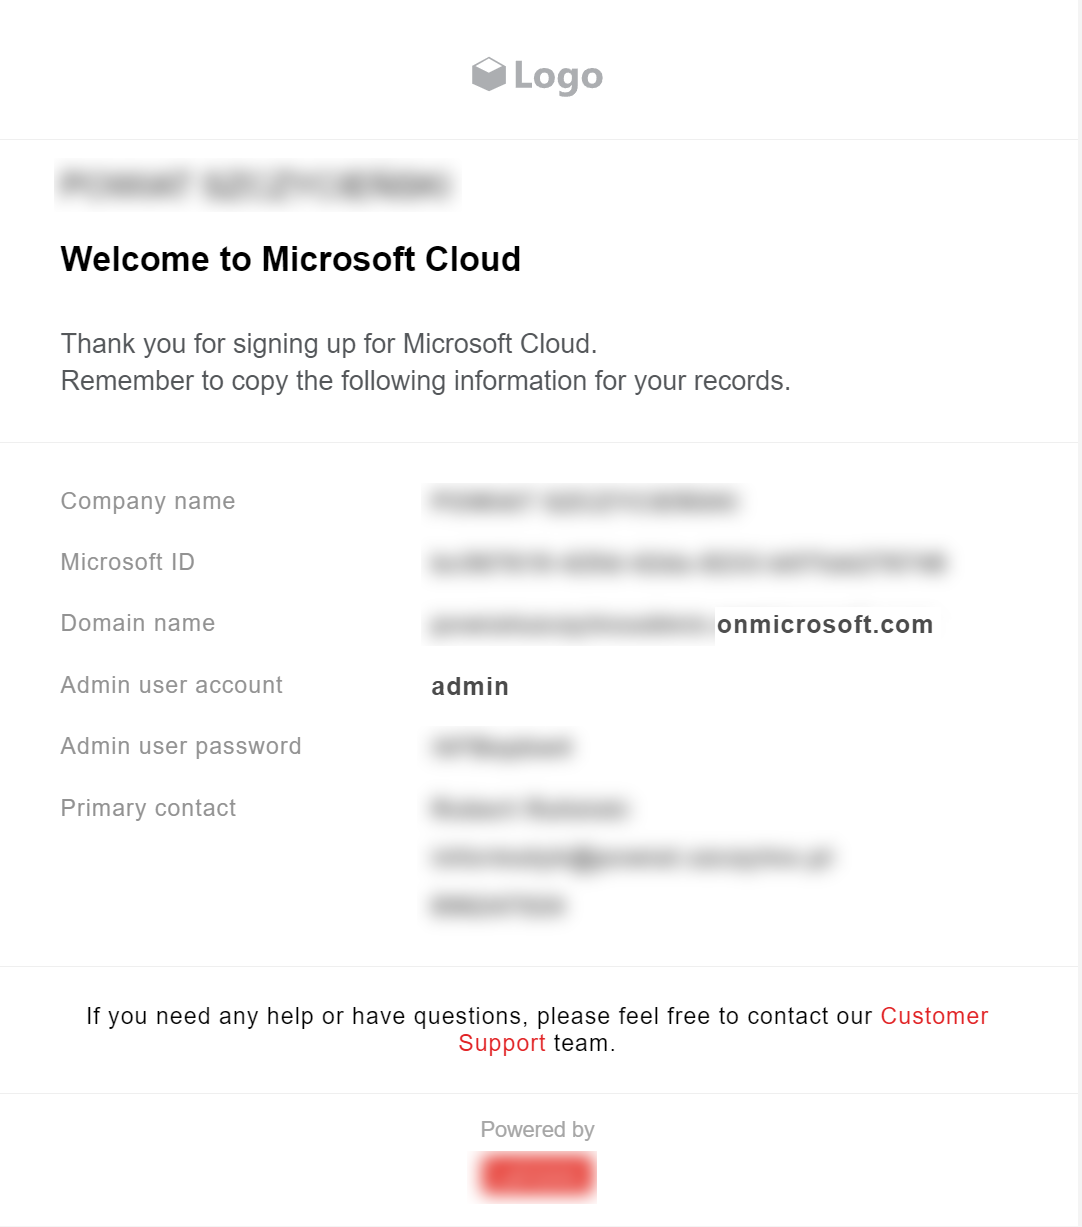Screen dimensions: 1082x1227
Task: Click the Primary contact label
Action: 149,808
